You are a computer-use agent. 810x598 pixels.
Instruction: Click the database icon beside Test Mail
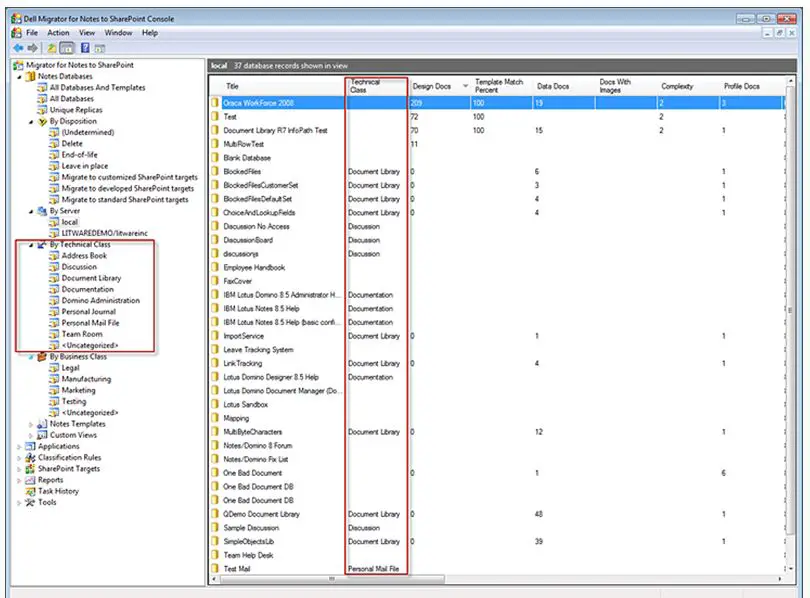coord(215,569)
